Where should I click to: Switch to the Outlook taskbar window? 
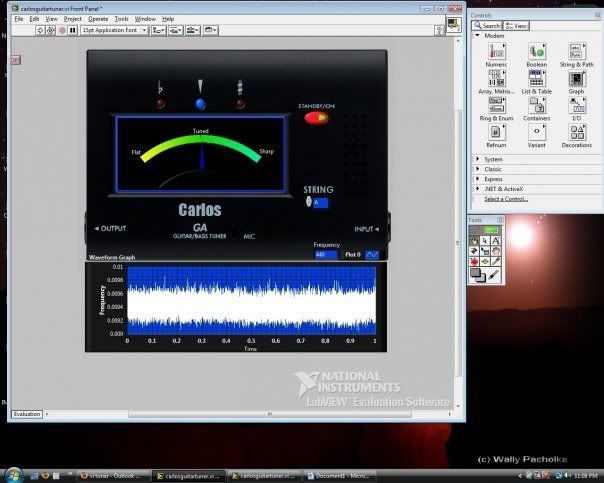point(113,476)
